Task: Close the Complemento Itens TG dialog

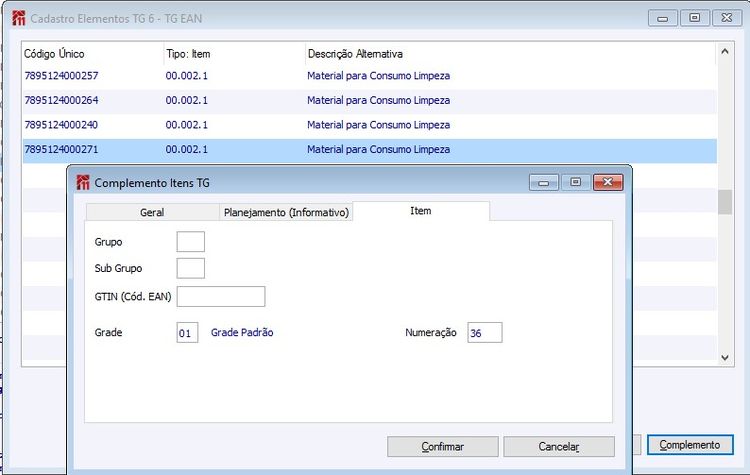Action: coord(608,182)
